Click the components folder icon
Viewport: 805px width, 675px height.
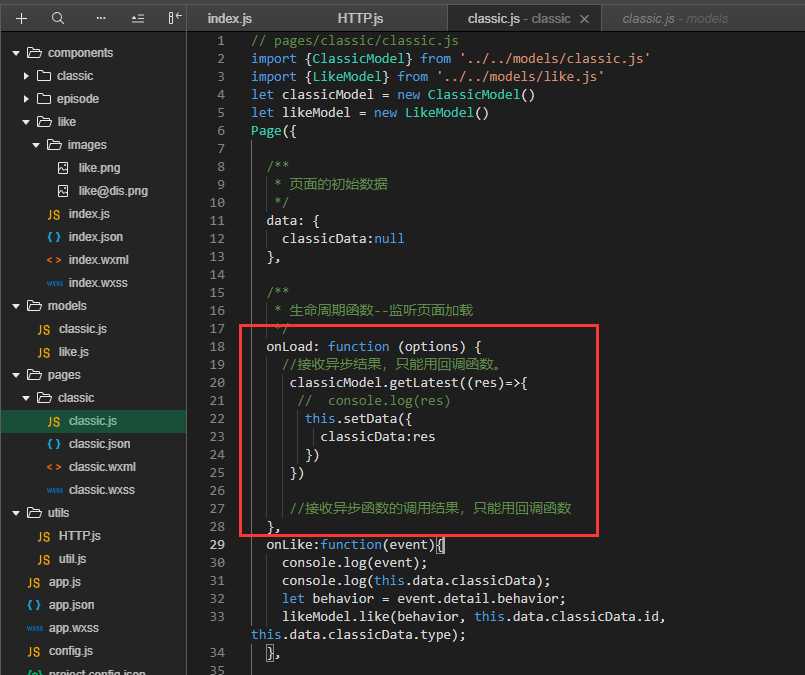34,53
